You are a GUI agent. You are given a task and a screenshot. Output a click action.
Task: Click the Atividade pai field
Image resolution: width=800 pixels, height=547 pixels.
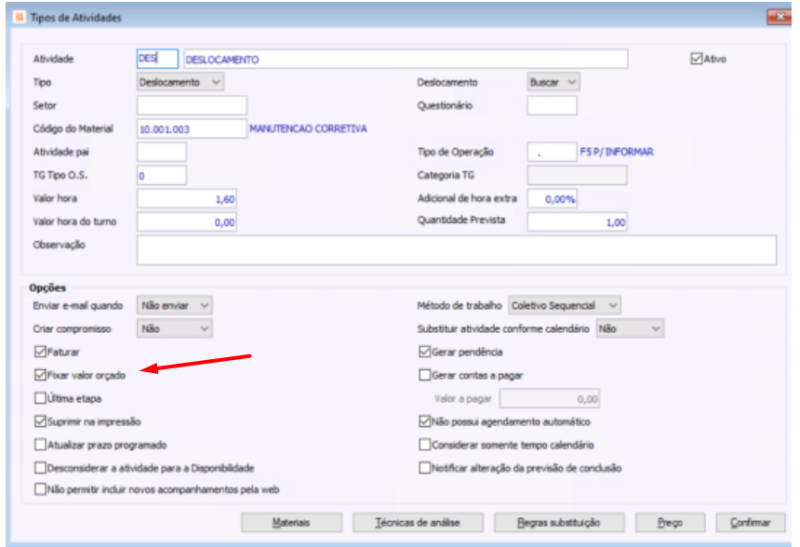[162, 152]
